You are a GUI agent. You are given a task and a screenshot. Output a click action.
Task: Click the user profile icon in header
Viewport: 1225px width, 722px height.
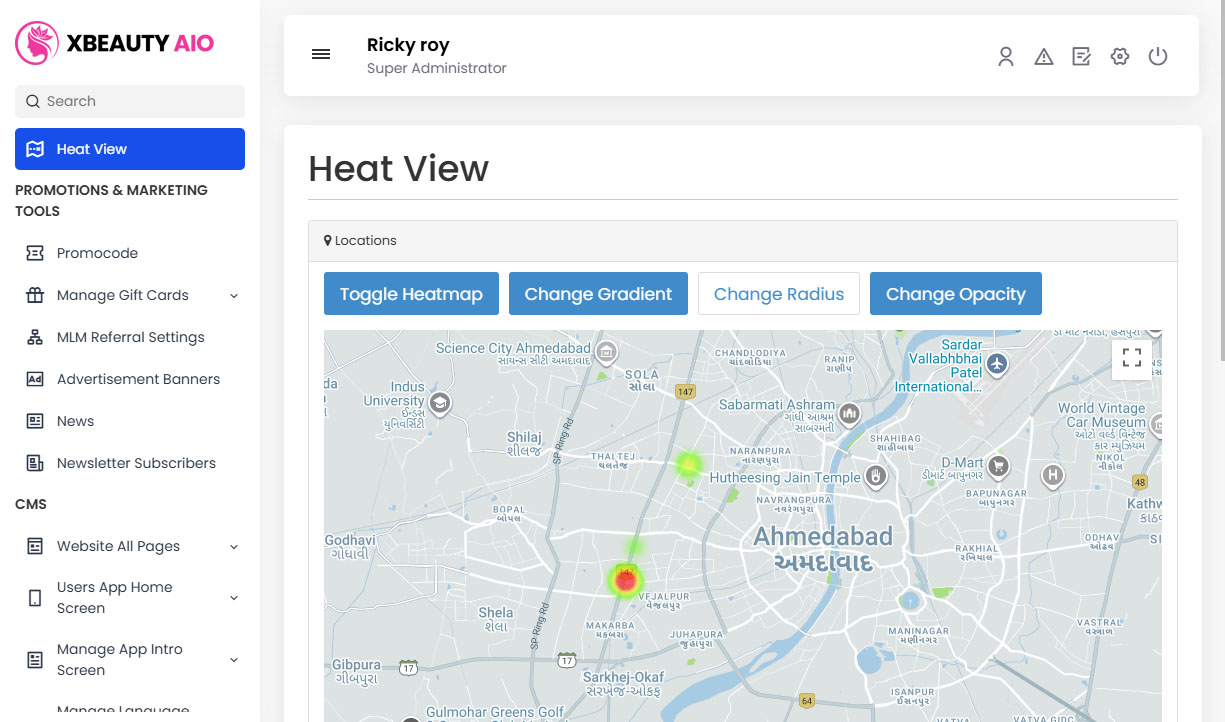click(1005, 57)
